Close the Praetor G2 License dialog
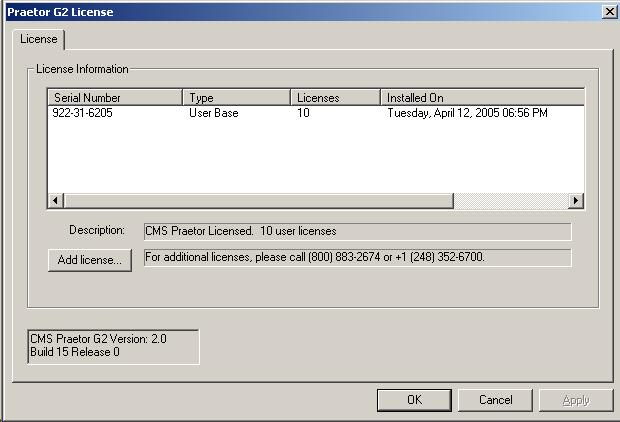Image resolution: width=620 pixels, height=422 pixels. [x=610, y=11]
